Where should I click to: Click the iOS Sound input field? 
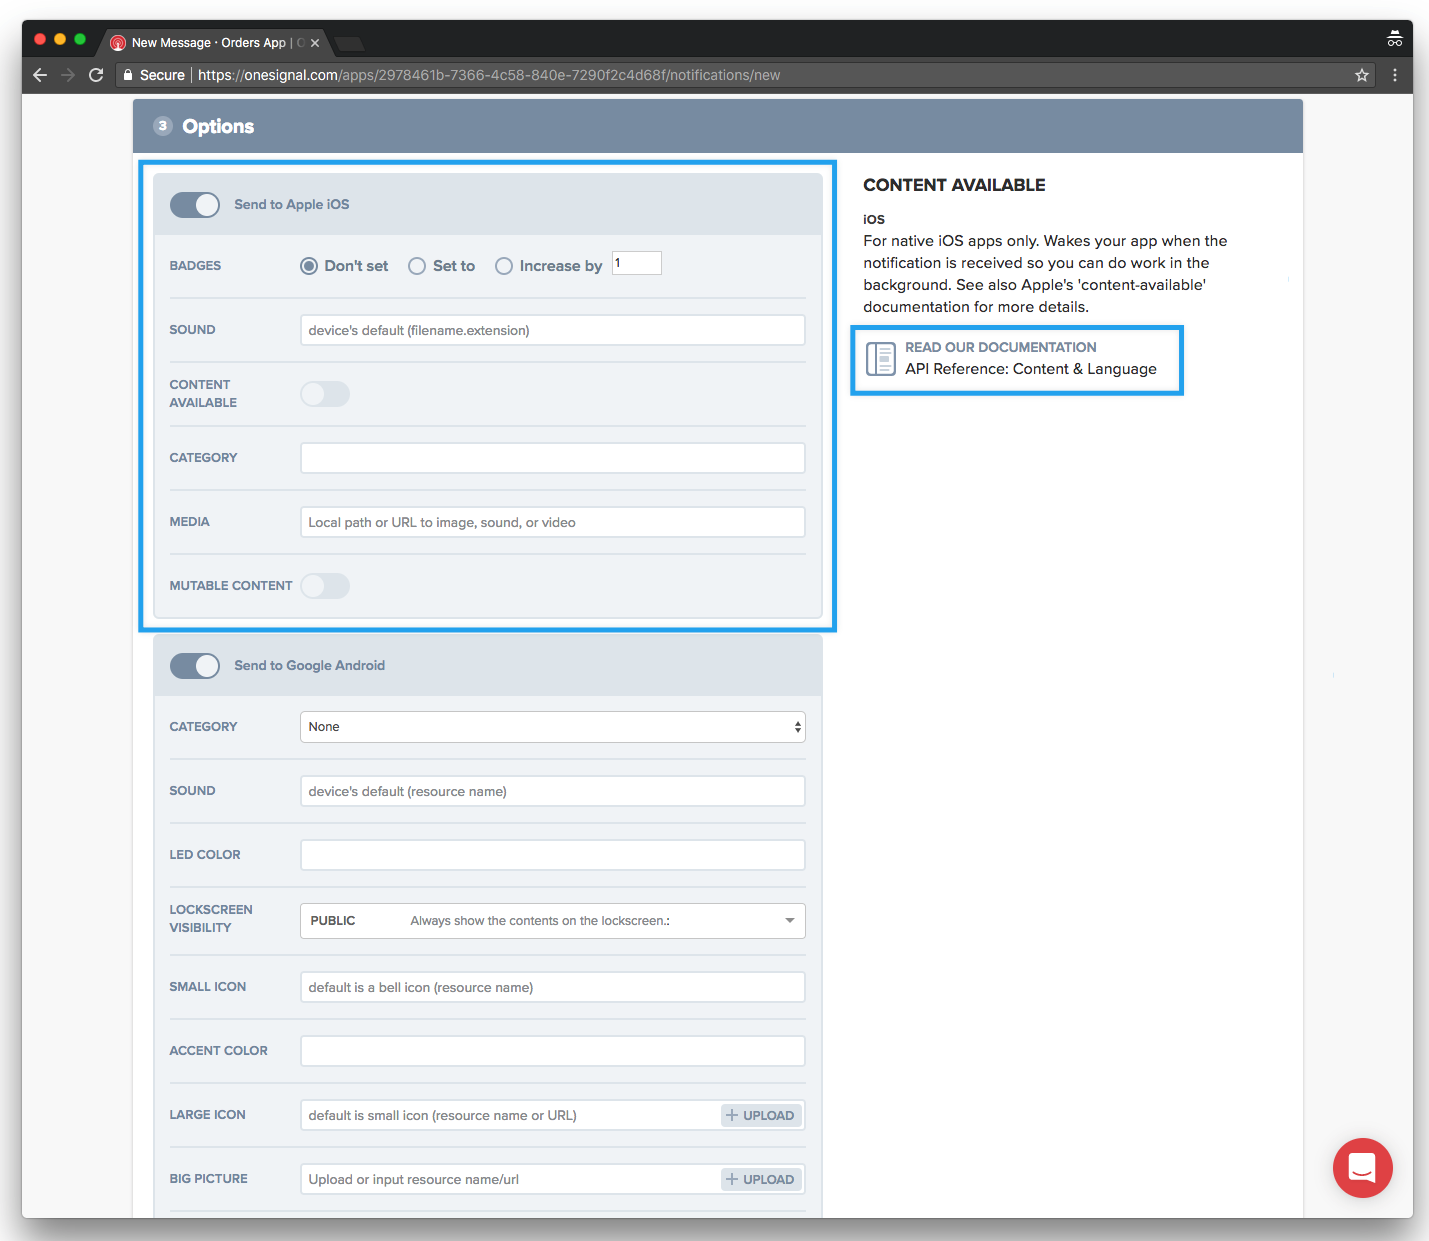552,330
